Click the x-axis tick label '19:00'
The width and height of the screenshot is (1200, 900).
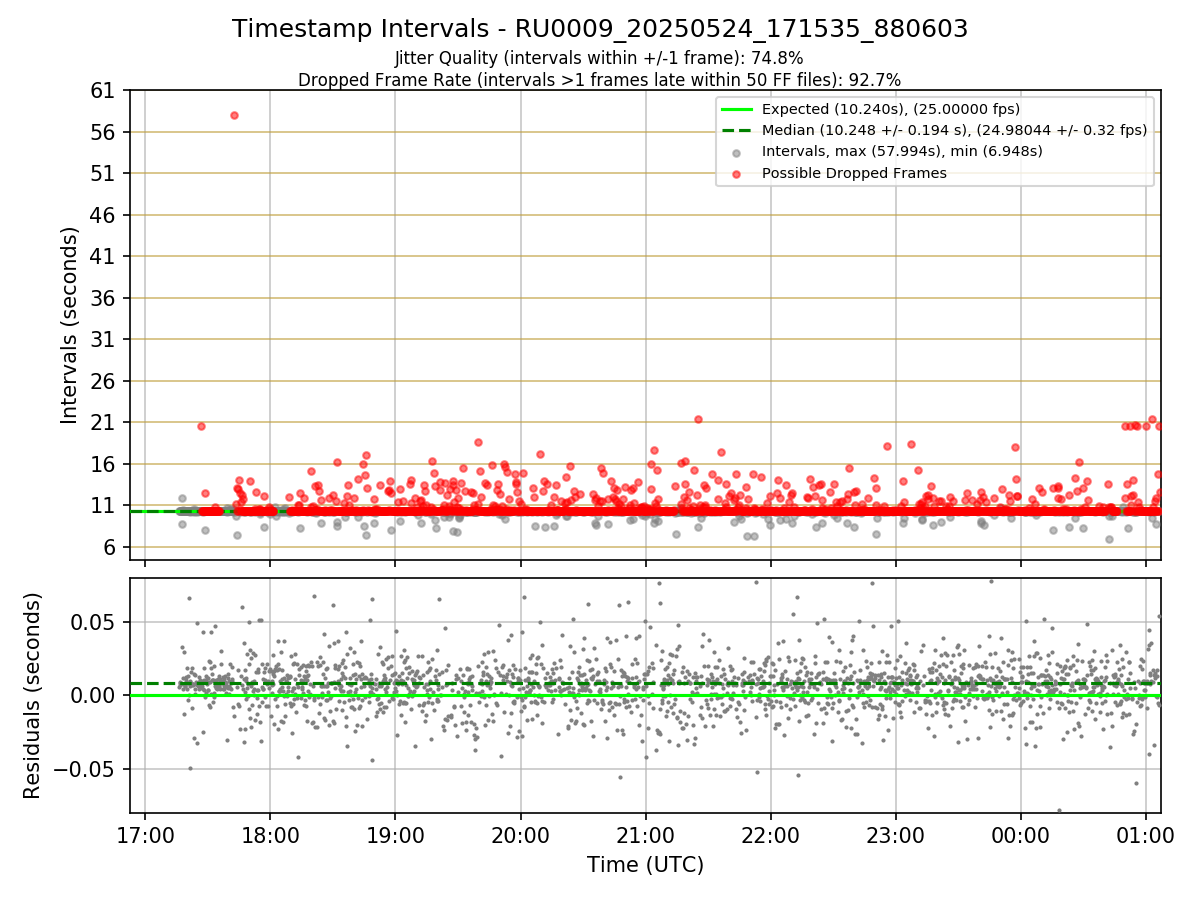pyautogui.click(x=395, y=834)
